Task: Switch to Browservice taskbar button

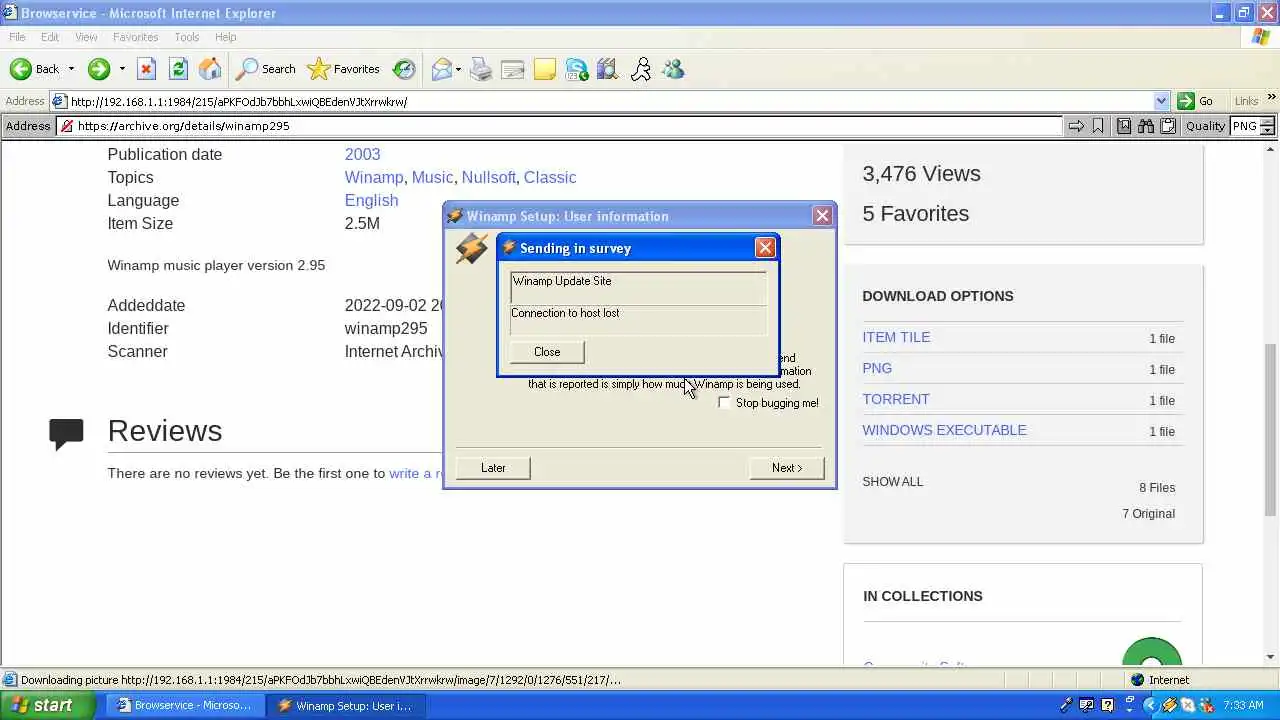Action: click(186, 705)
